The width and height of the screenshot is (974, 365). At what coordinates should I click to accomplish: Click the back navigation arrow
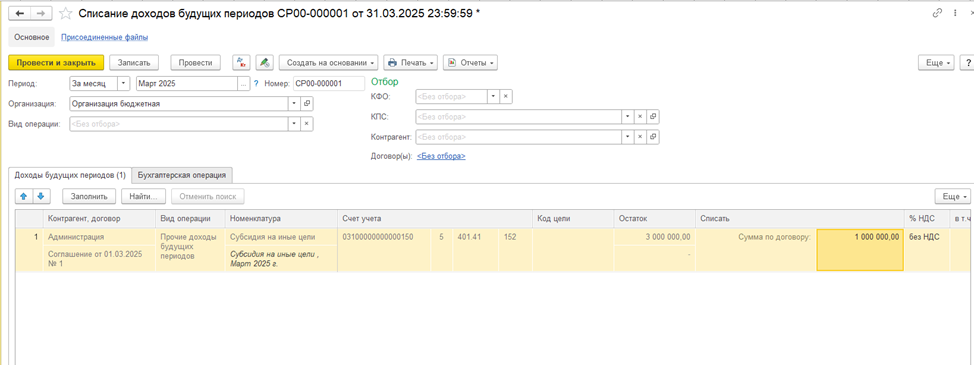click(19, 13)
